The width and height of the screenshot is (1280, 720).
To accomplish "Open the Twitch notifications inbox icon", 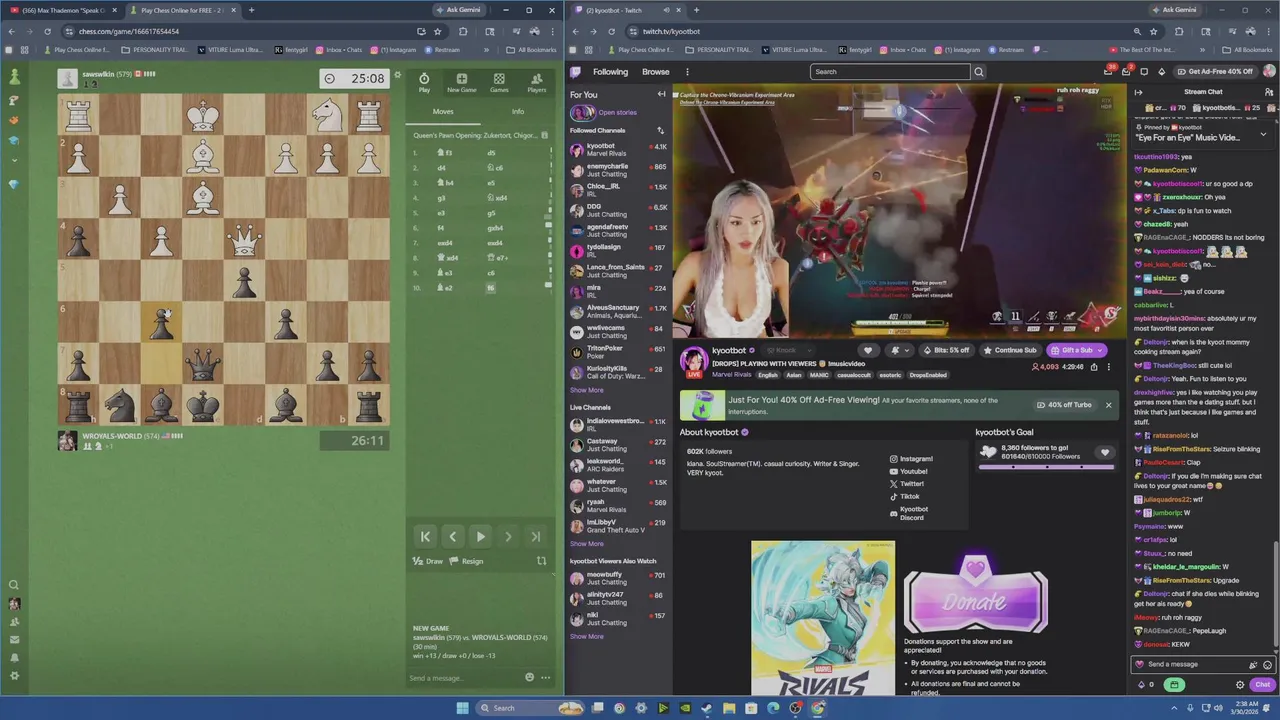I will tap(1126, 72).
